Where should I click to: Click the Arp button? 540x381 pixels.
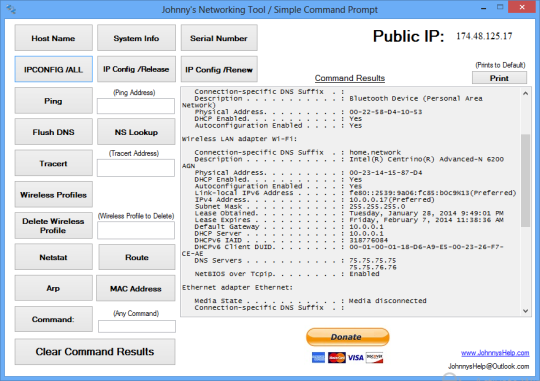pyautogui.click(x=53, y=288)
